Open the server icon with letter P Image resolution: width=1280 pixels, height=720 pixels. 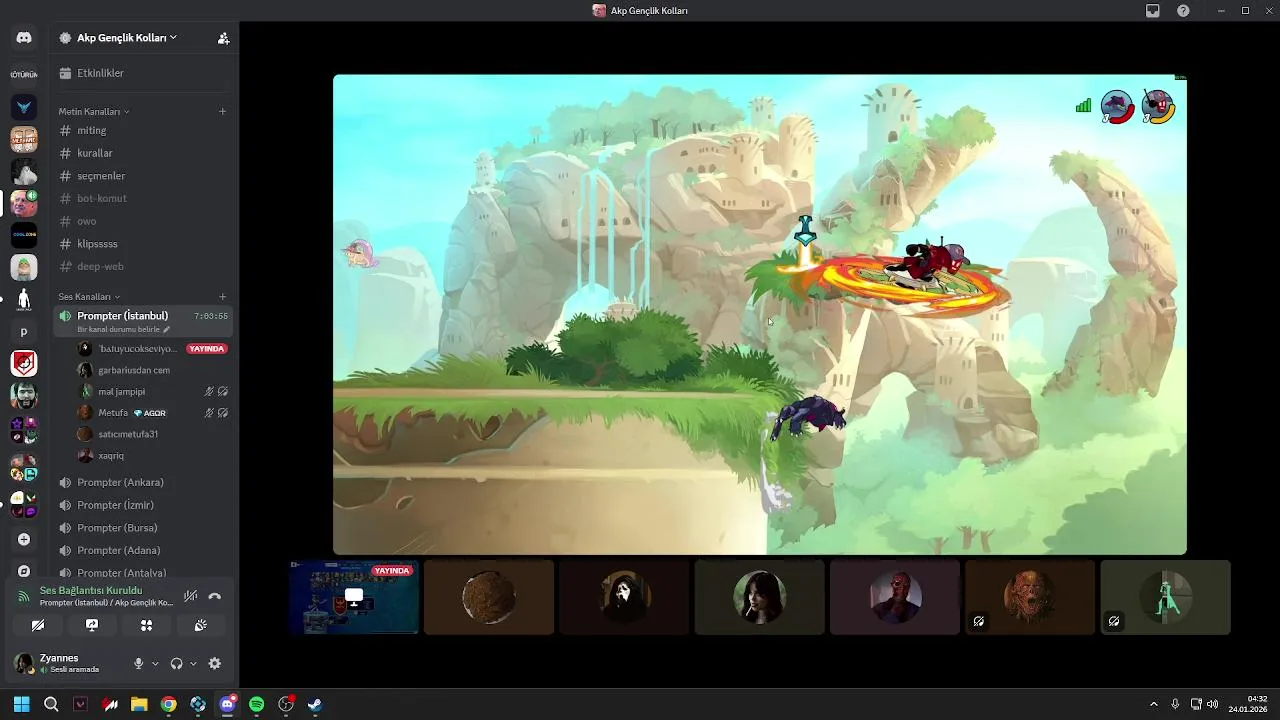(x=24, y=332)
